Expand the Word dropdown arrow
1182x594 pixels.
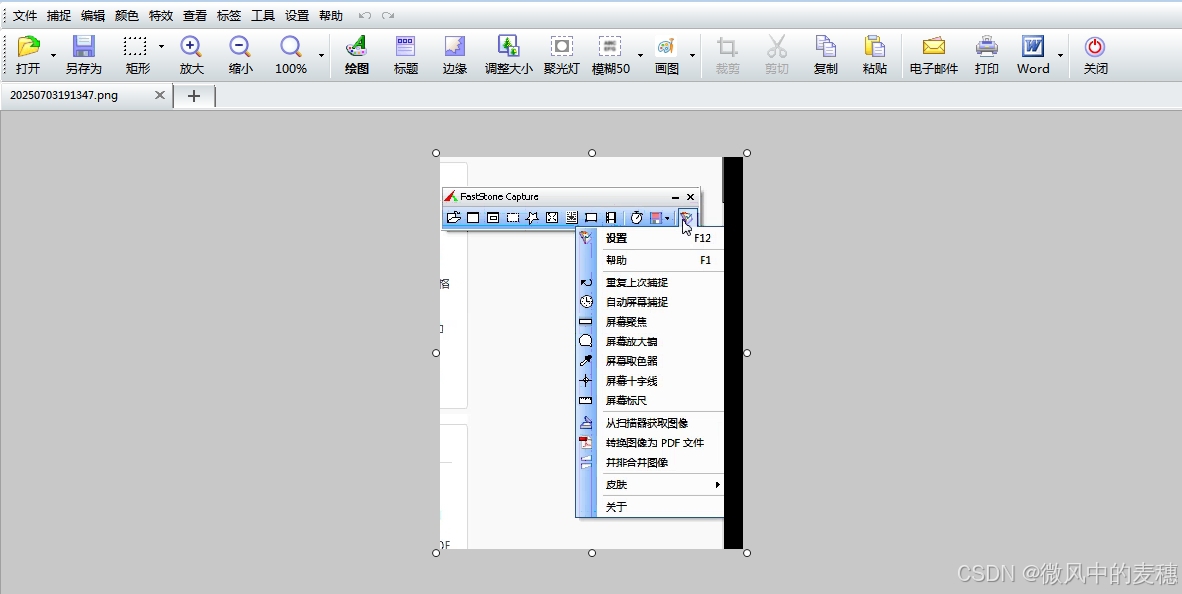pos(1061,56)
